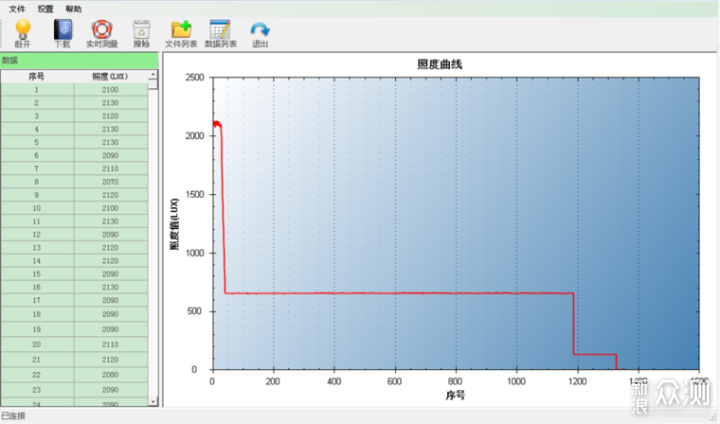
Task: Select sequence number 13 cell
Action: [37, 248]
